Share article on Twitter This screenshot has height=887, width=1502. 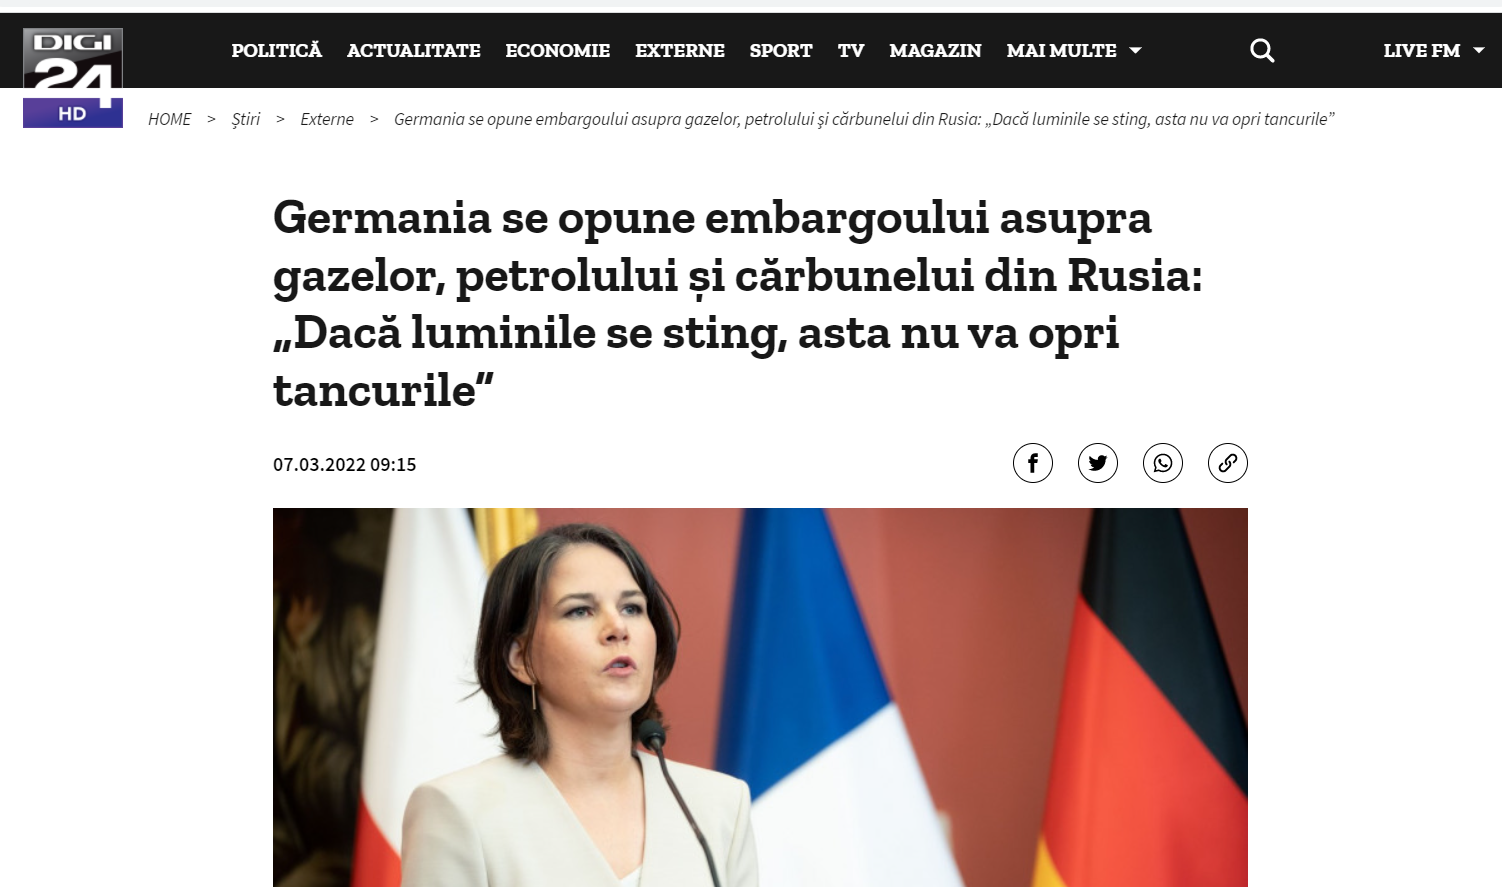point(1098,463)
